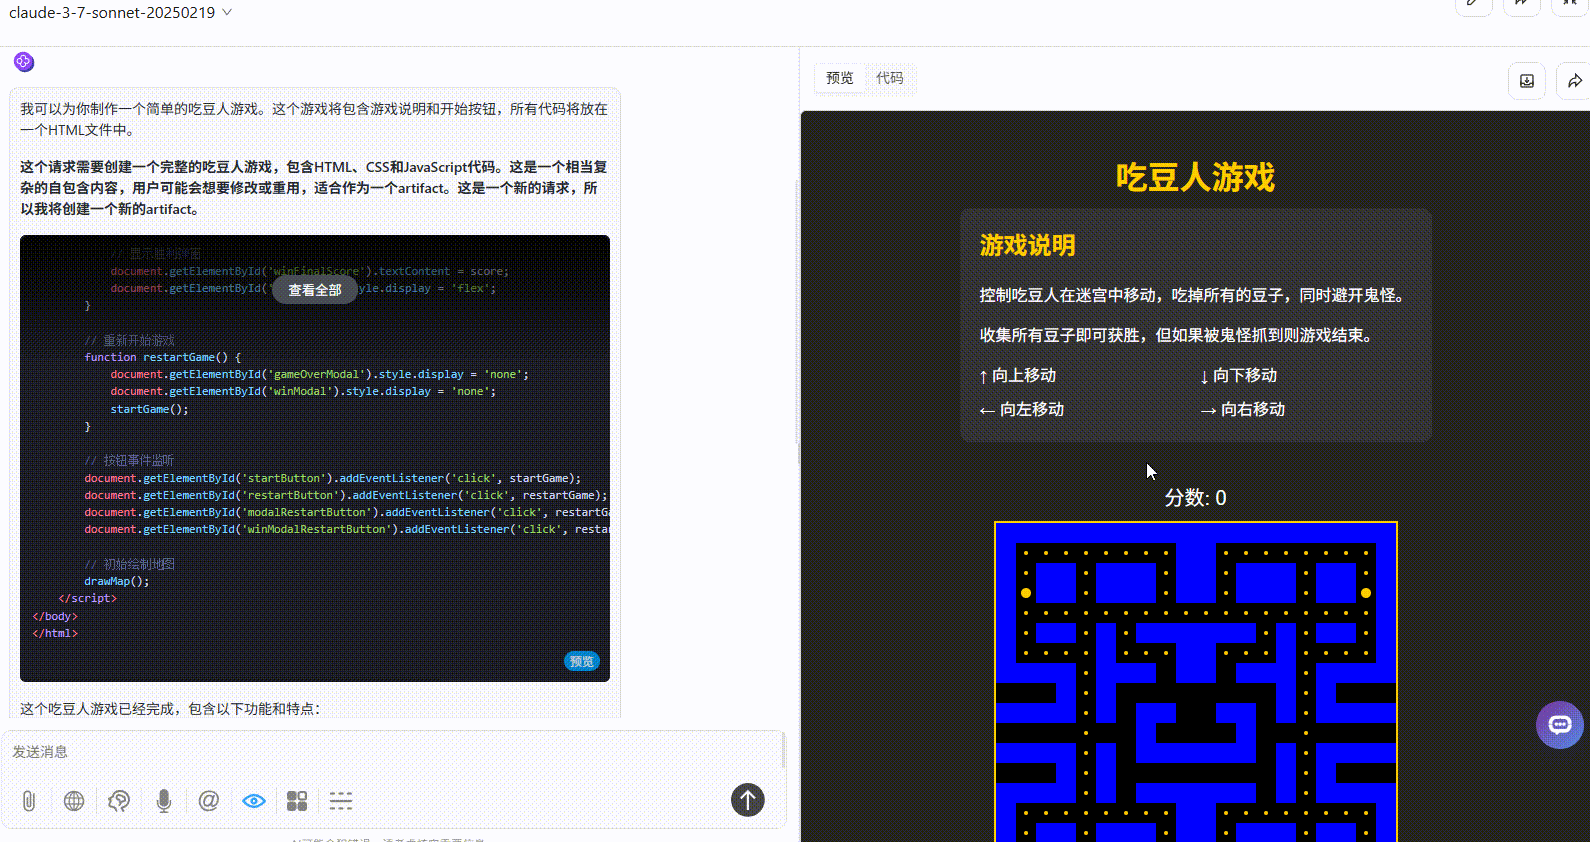
Task: Click the purple assistant avatar icon
Action: click(x=24, y=62)
